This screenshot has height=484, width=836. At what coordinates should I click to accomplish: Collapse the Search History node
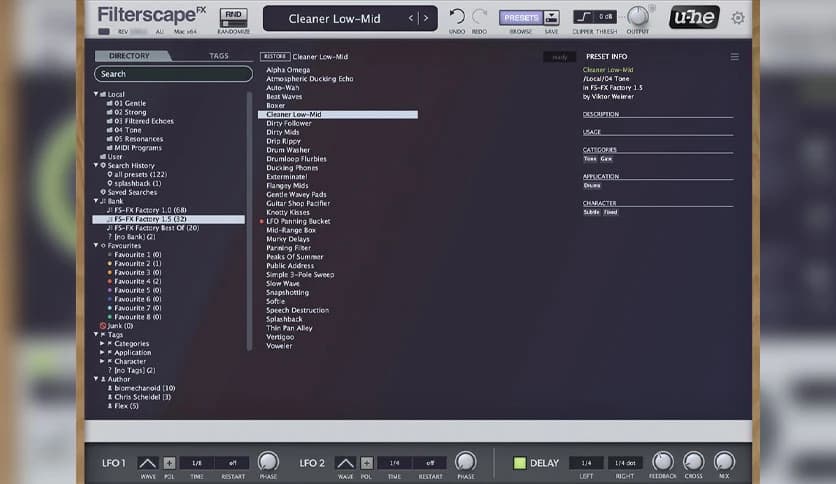tap(96, 165)
